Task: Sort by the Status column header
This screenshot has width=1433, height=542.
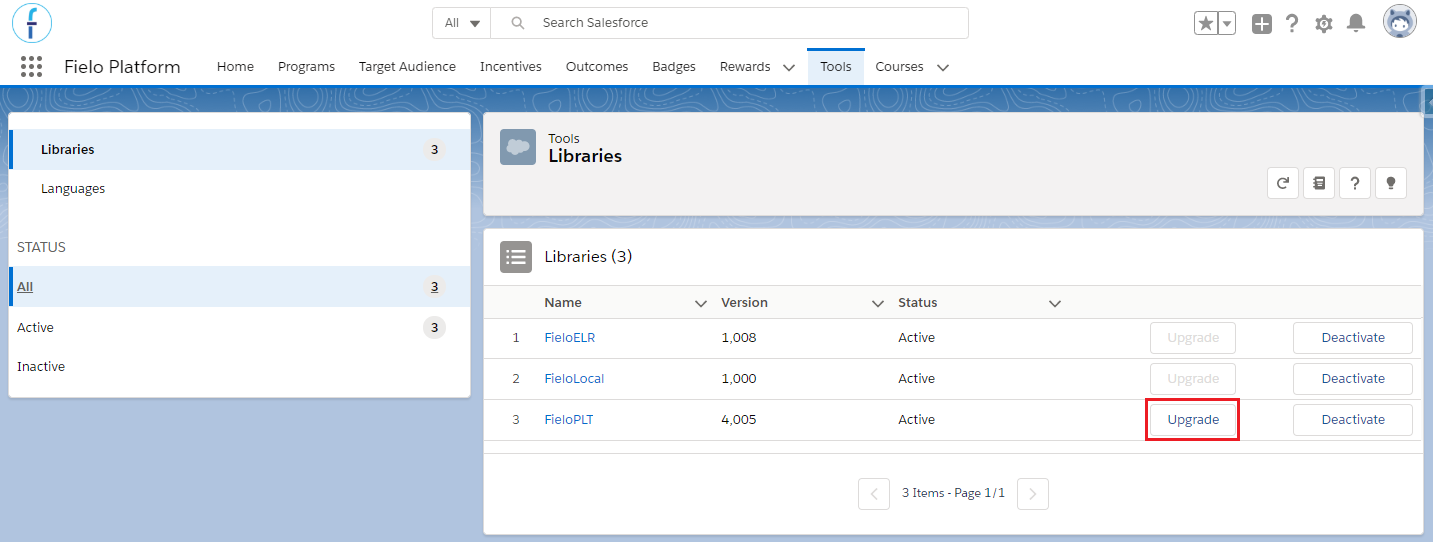Action: tap(918, 303)
